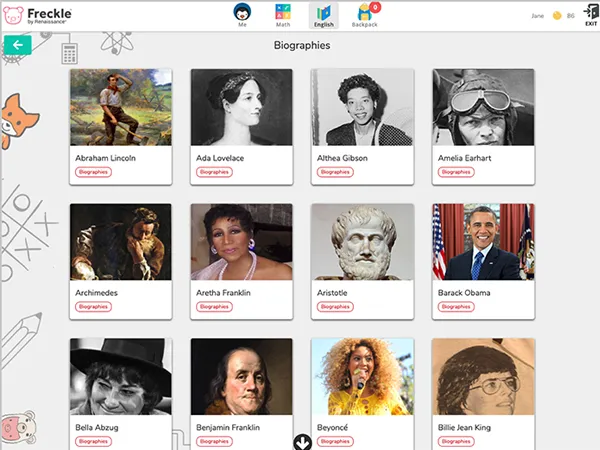Open the Aristotle statue thumbnail
The width and height of the screenshot is (600, 450).
tap(362, 242)
